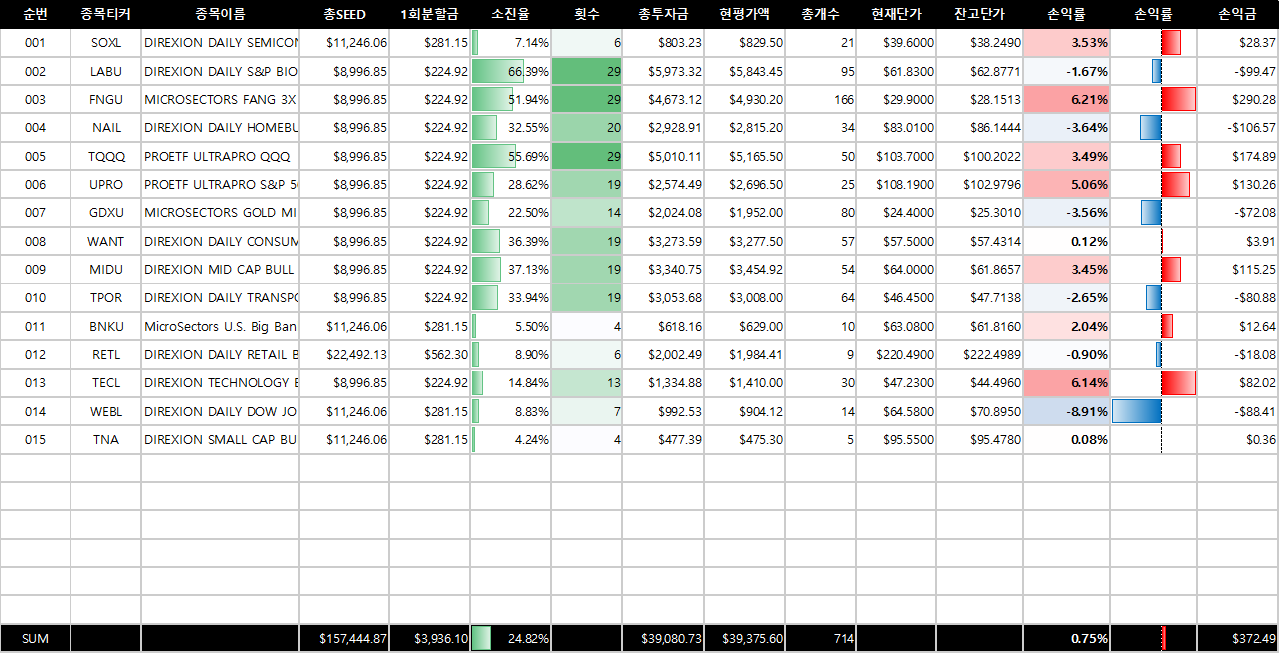This screenshot has width=1280, height=654.
Task: Click the $5,973.32 total investment cell
Action: coord(663,71)
